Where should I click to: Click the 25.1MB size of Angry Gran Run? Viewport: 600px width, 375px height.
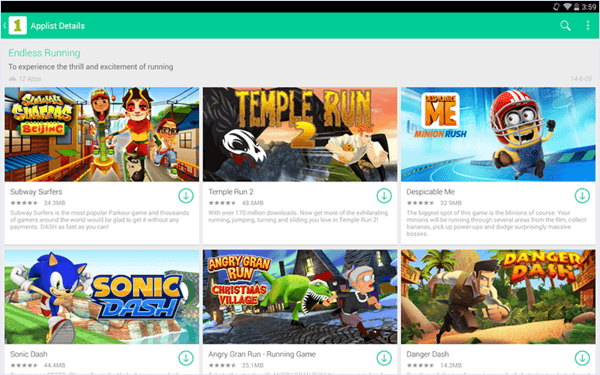(x=253, y=365)
